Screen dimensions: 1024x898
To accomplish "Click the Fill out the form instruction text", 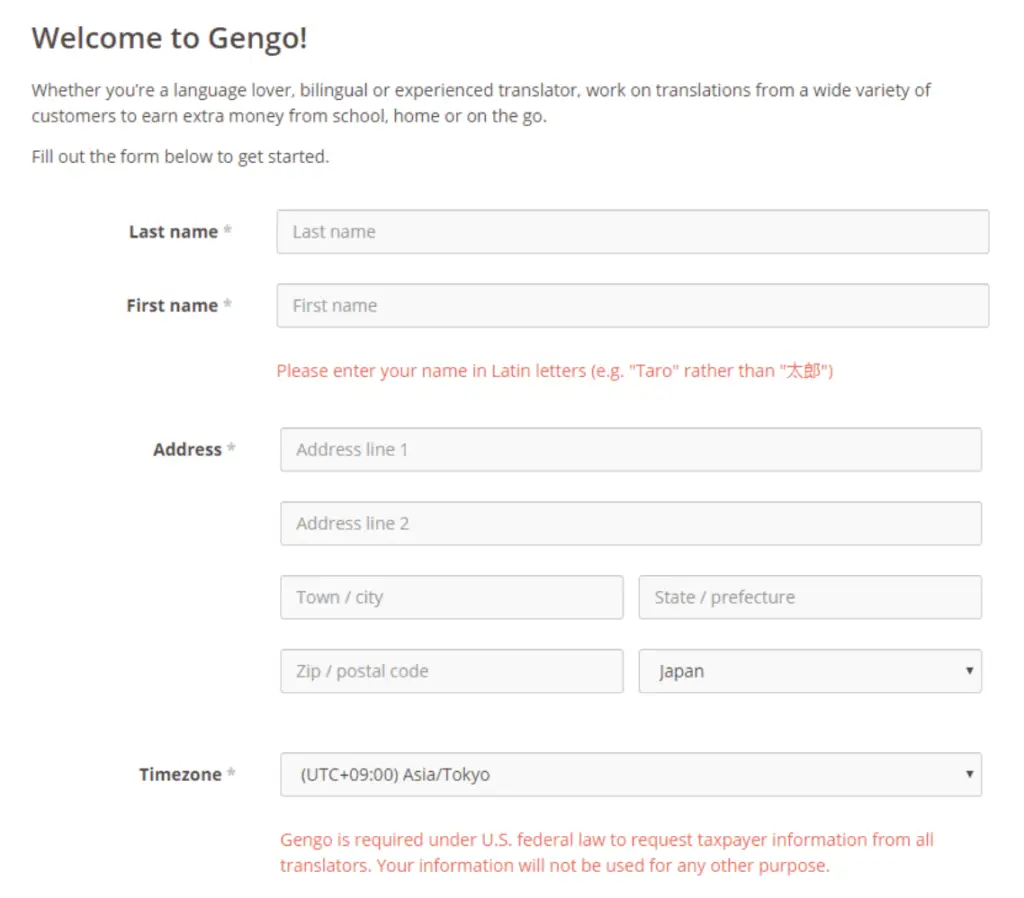I will (x=180, y=157).
